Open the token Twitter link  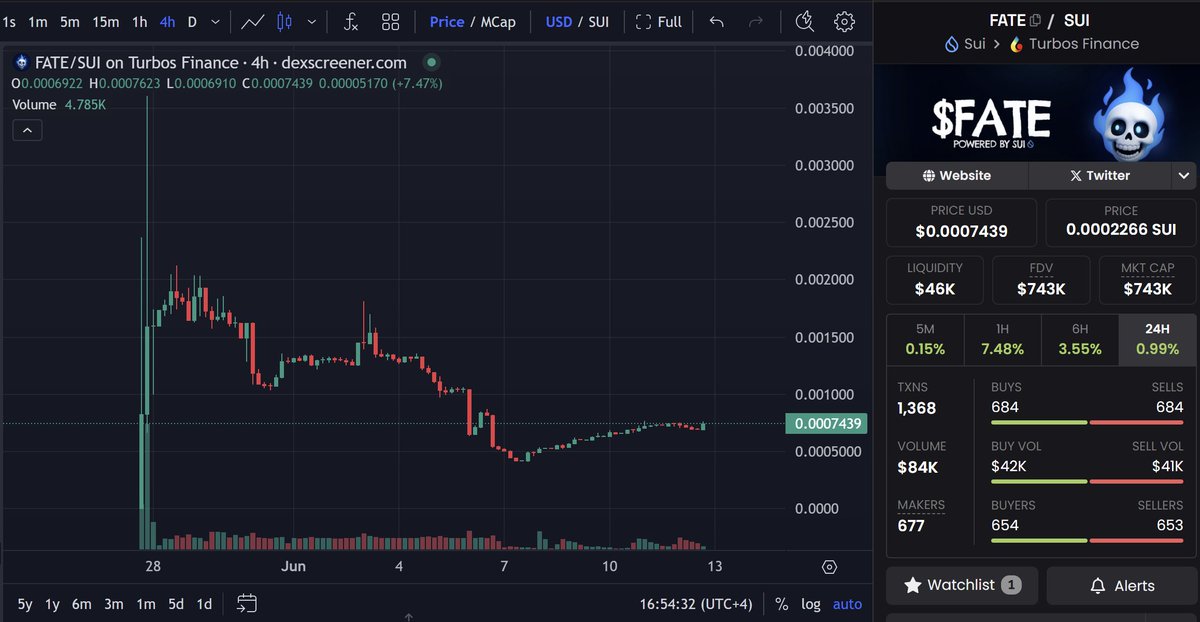(x=1100, y=176)
